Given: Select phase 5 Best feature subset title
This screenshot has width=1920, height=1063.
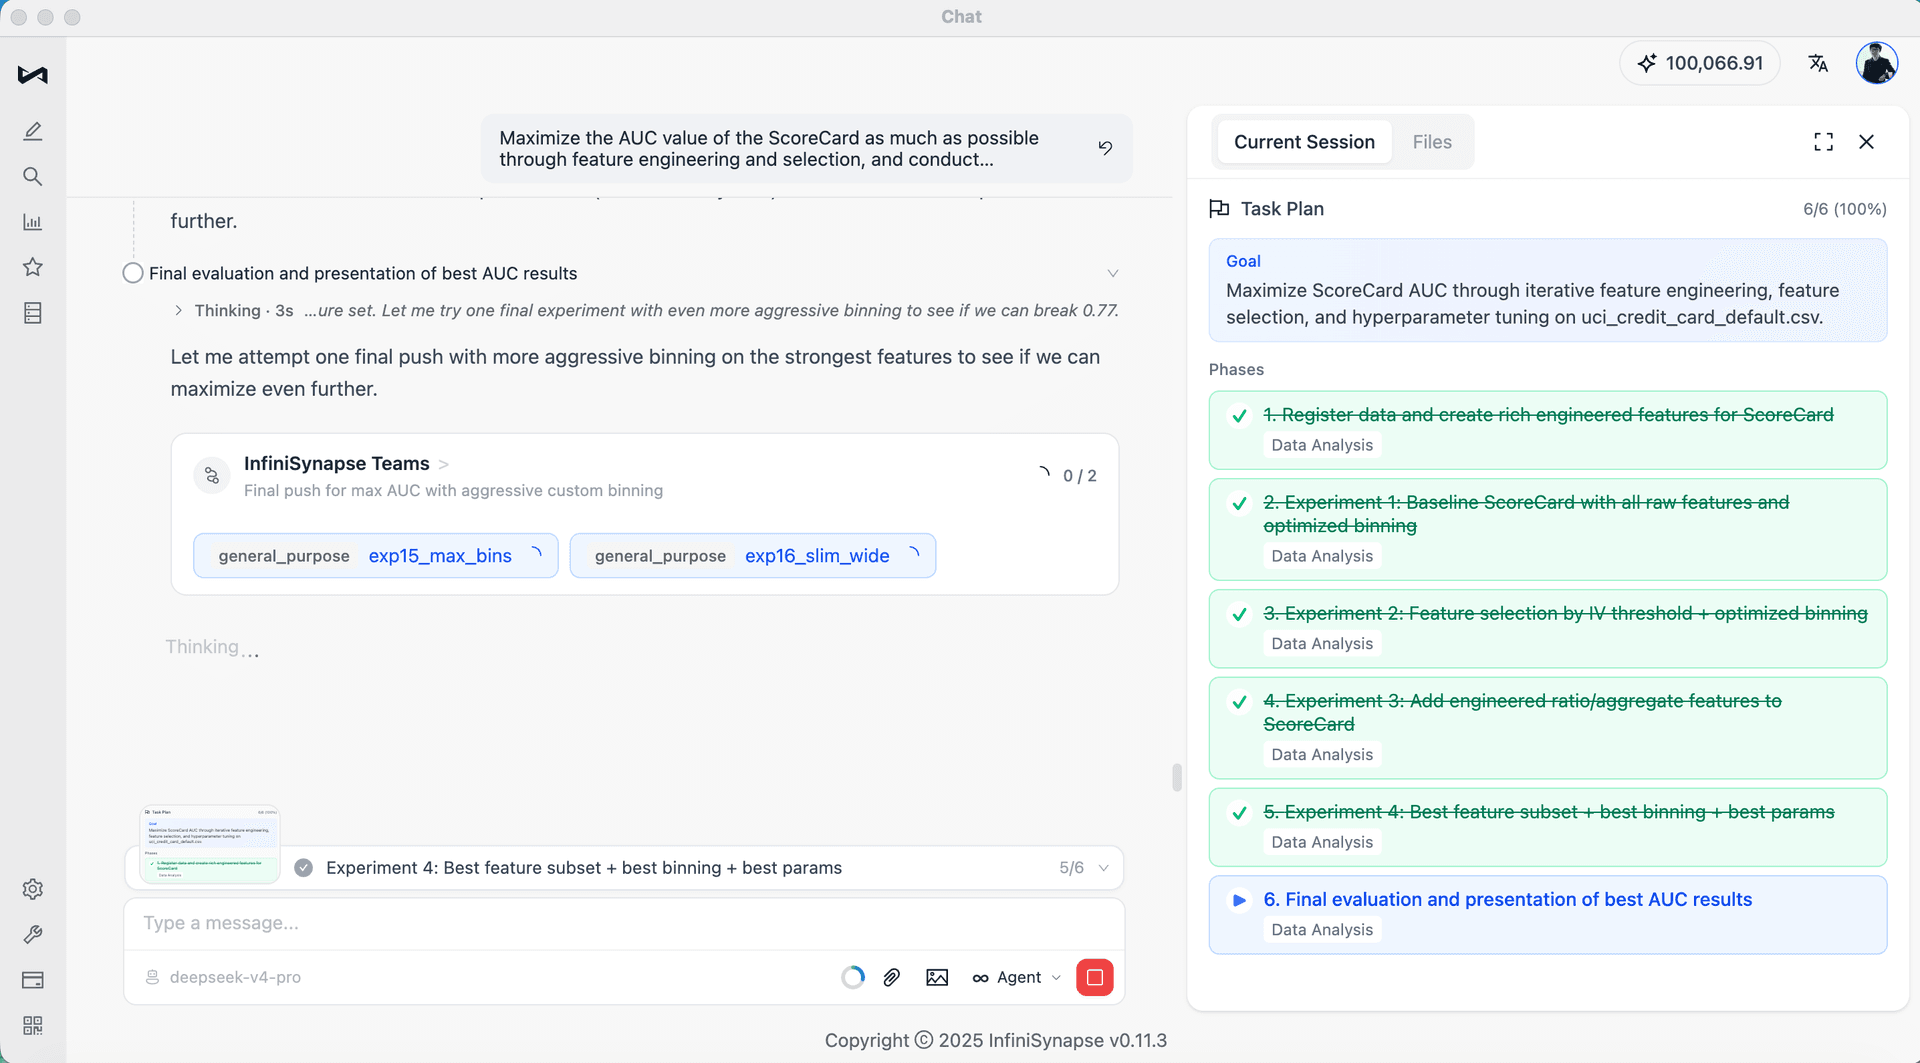Looking at the screenshot, I should click(x=1549, y=813).
